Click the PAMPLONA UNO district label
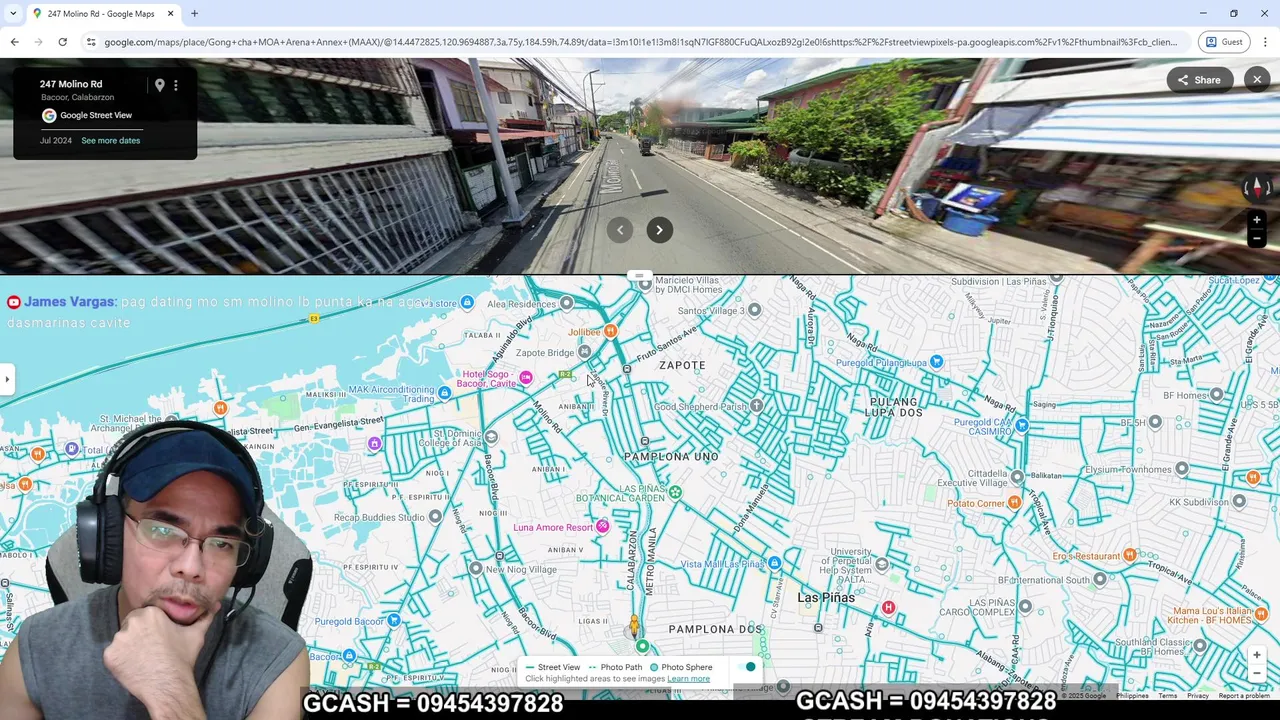1280x720 pixels. 671,456
